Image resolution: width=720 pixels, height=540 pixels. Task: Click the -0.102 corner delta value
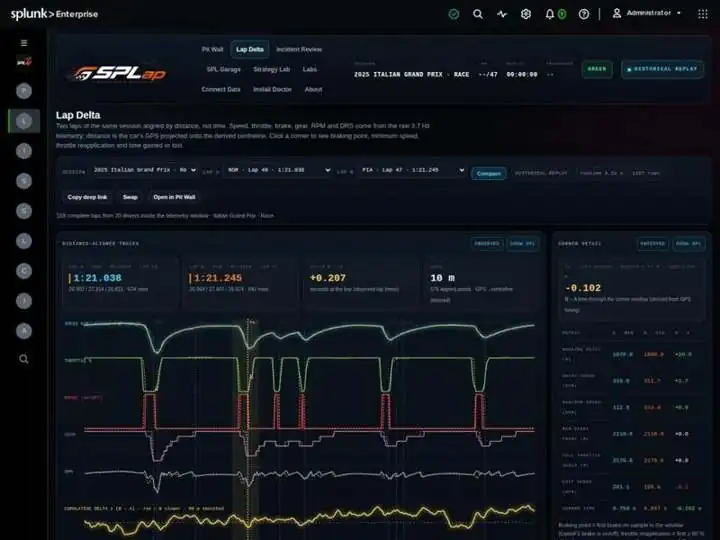[583, 288]
